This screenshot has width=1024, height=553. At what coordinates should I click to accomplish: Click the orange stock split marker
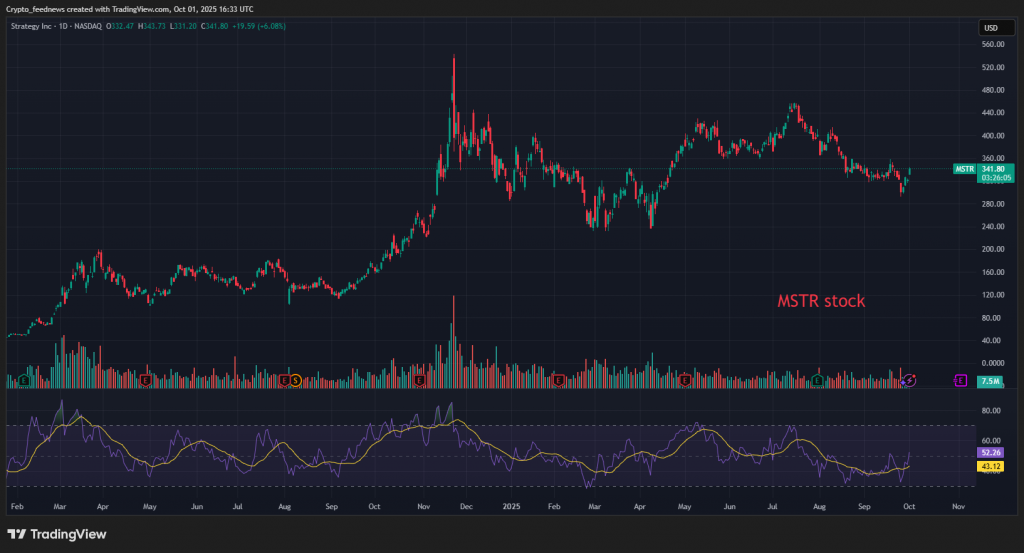pos(295,380)
